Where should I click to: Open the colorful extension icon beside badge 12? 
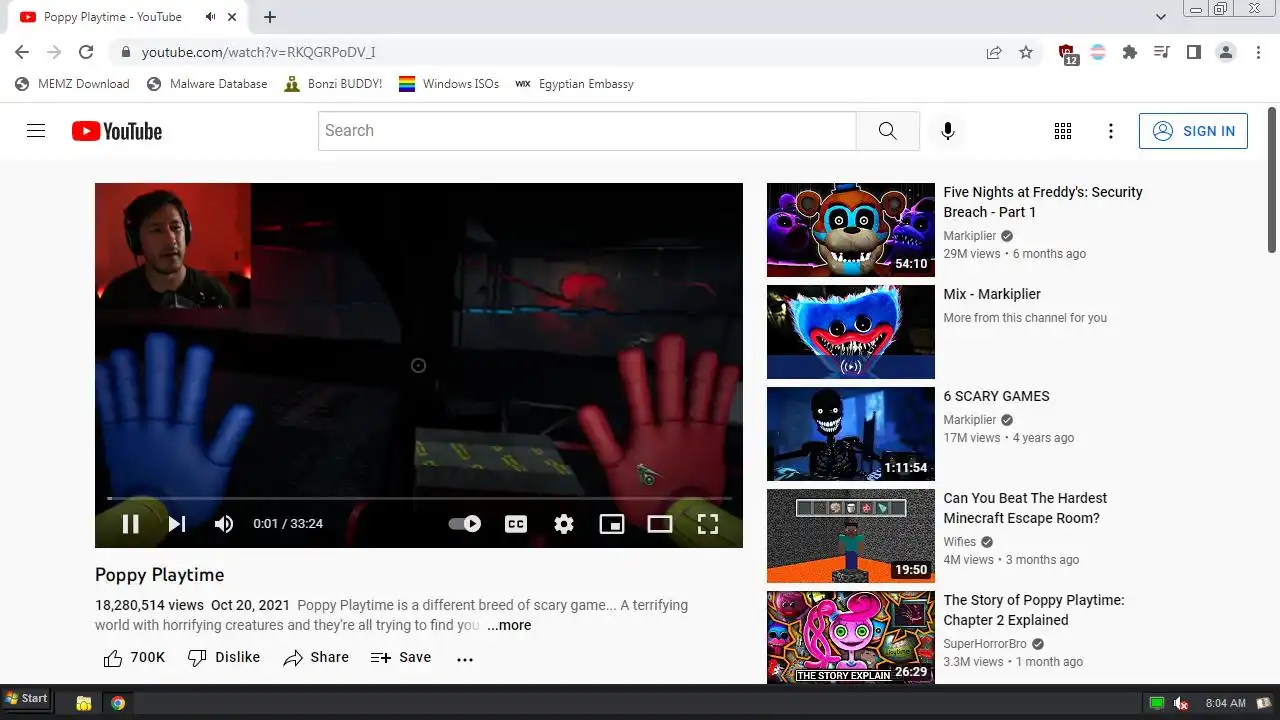(1098, 52)
